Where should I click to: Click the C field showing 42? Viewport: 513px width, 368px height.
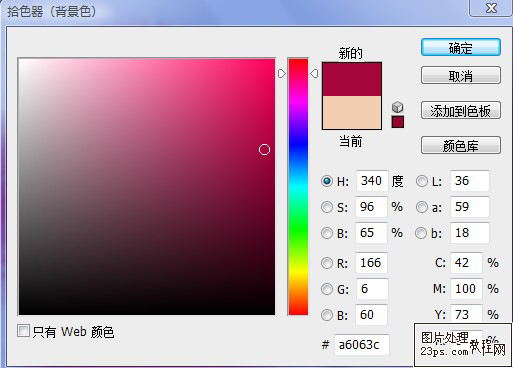point(466,263)
